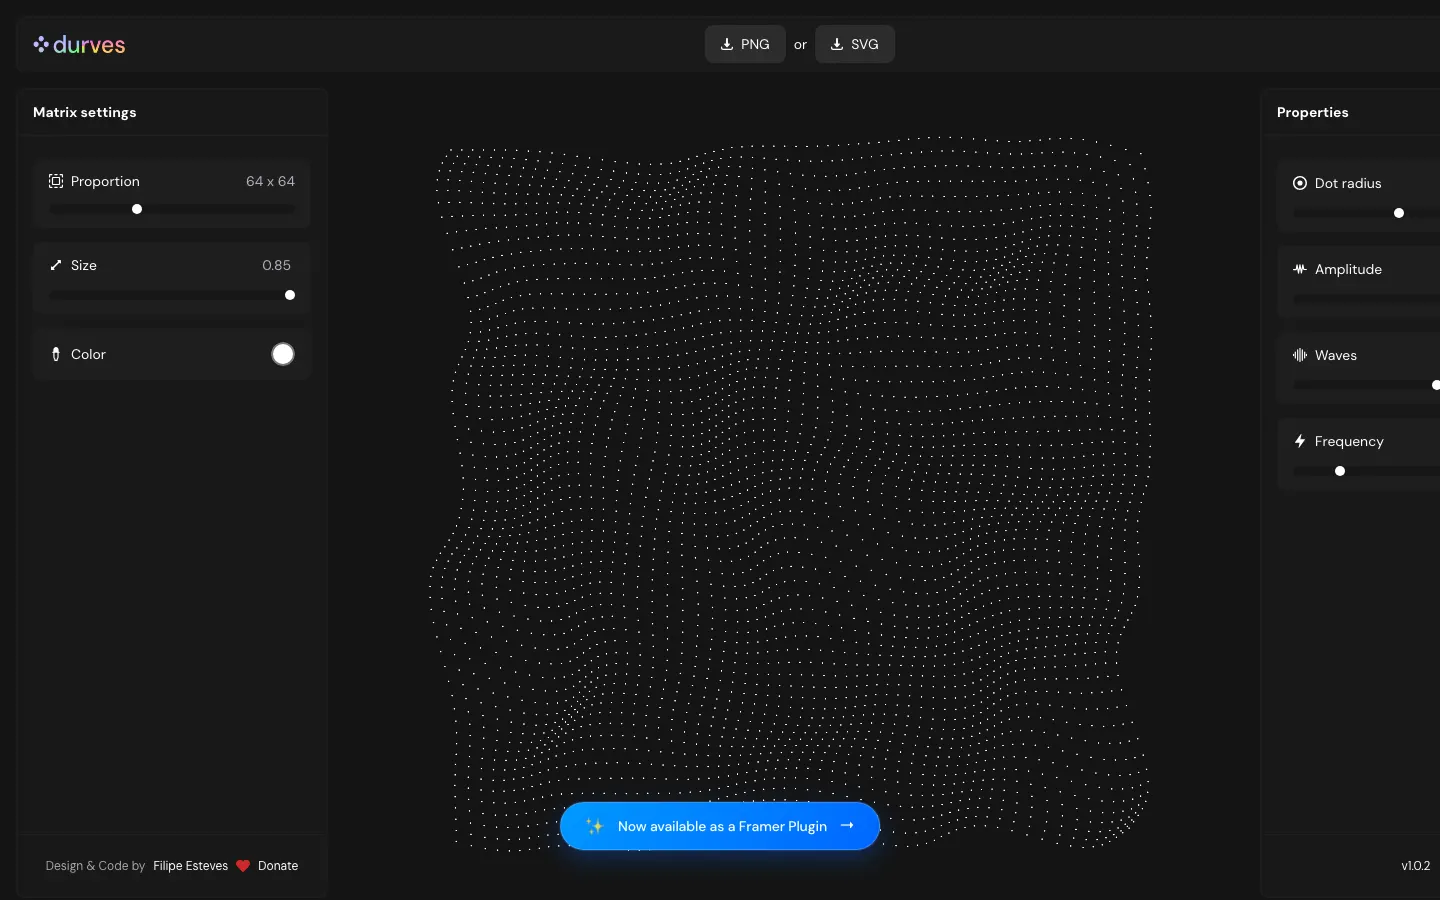Viewport: 1440px width, 900px height.
Task: Click the Proportion slider handle
Action: pos(137,209)
